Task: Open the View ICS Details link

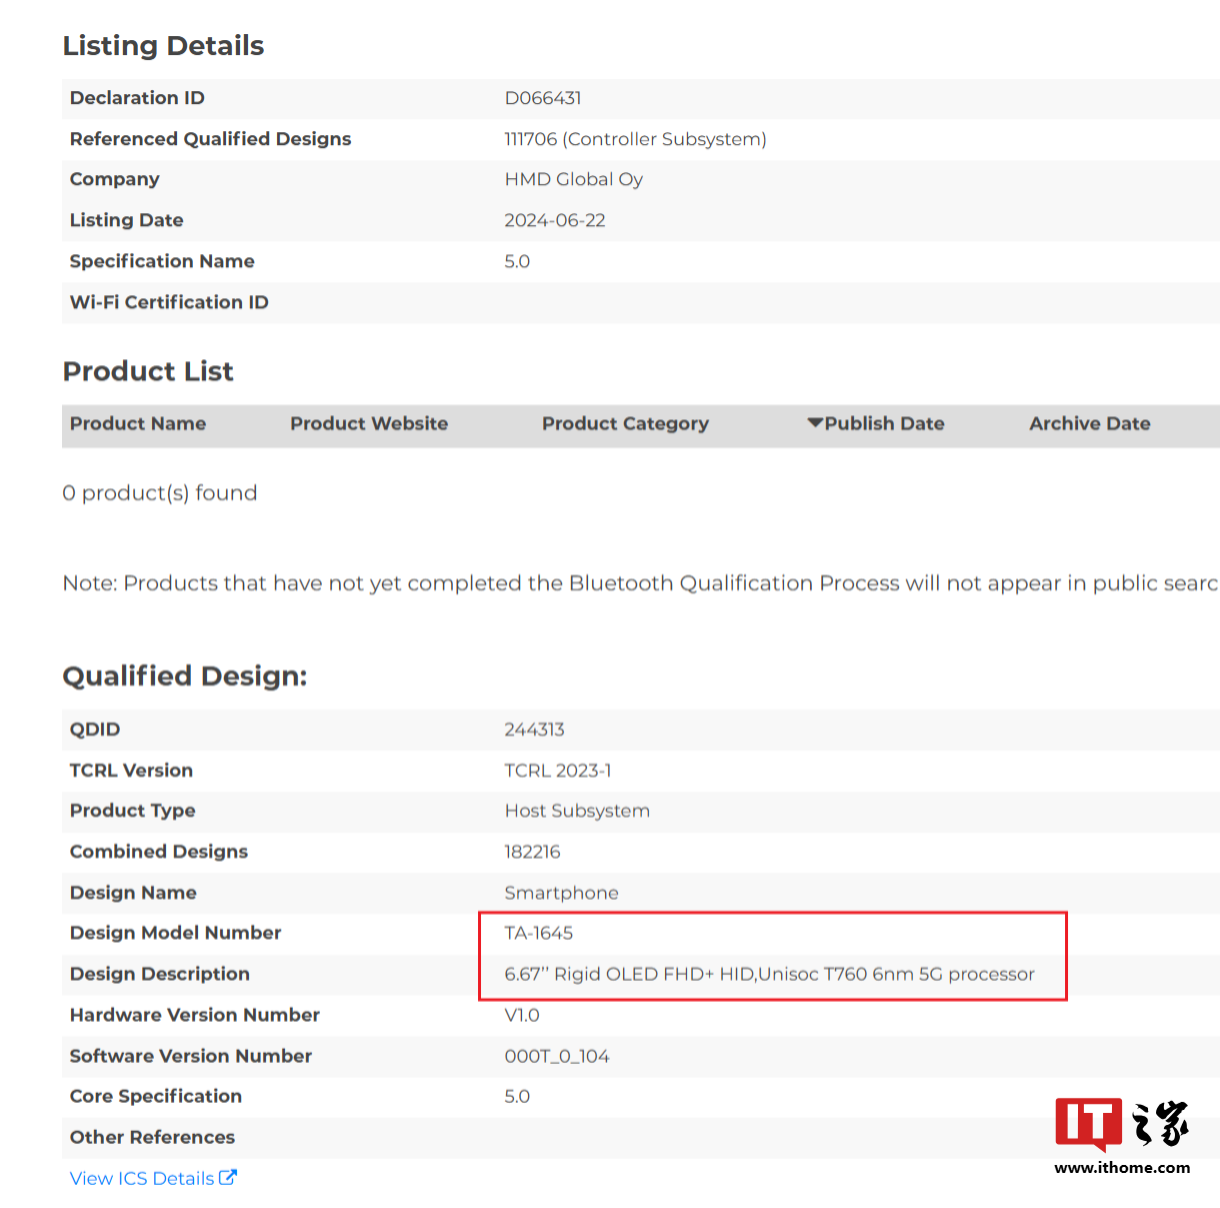Action: point(142,1178)
